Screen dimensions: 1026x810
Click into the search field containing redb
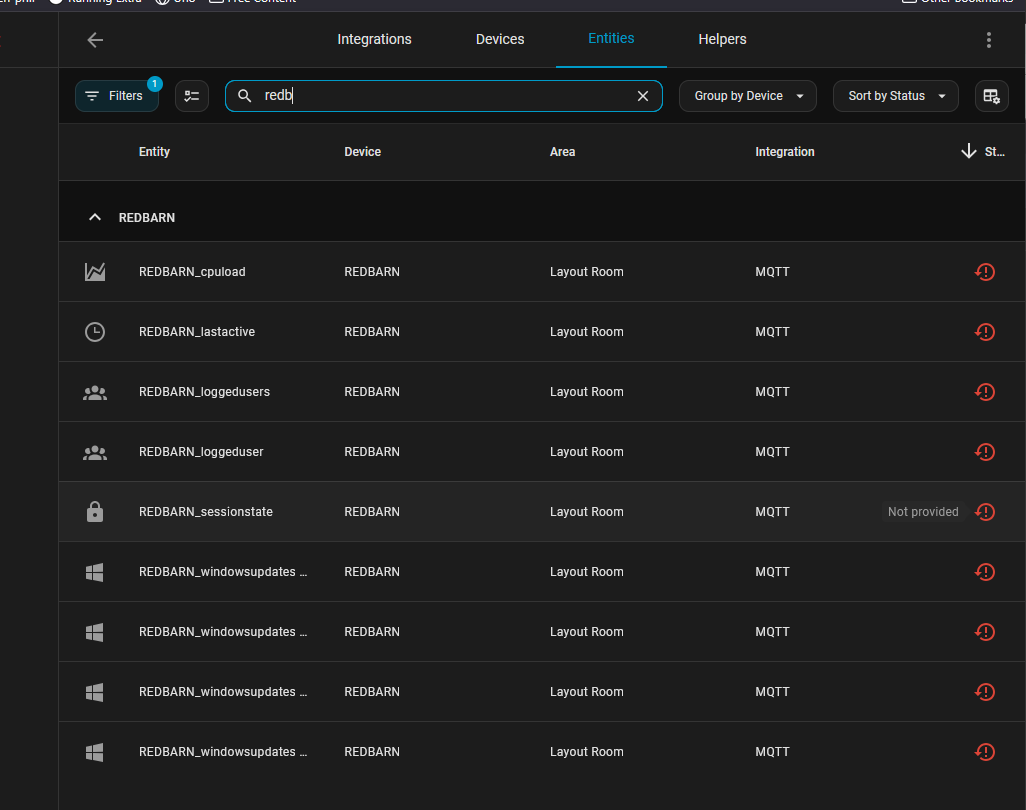pos(444,96)
